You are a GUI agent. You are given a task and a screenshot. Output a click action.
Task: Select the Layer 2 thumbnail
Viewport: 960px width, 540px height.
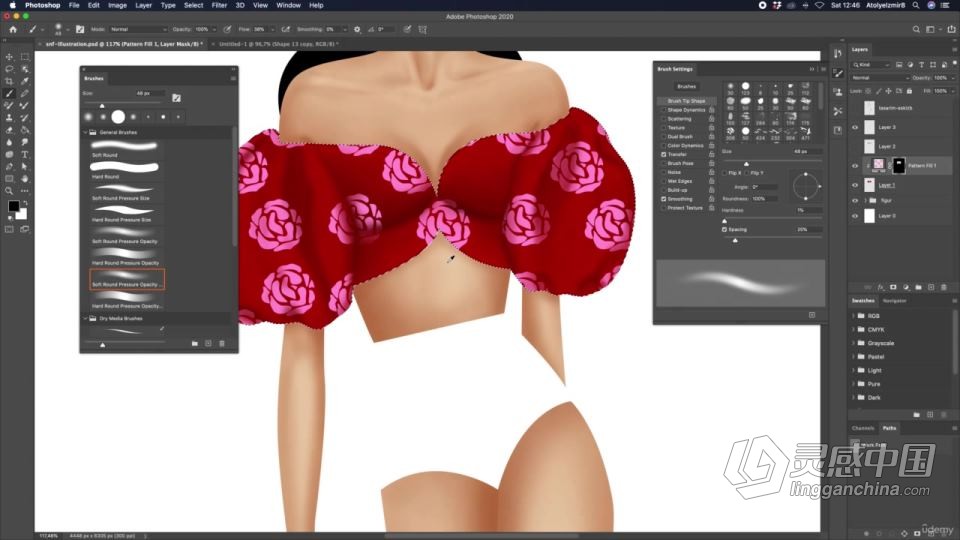[x=869, y=146]
